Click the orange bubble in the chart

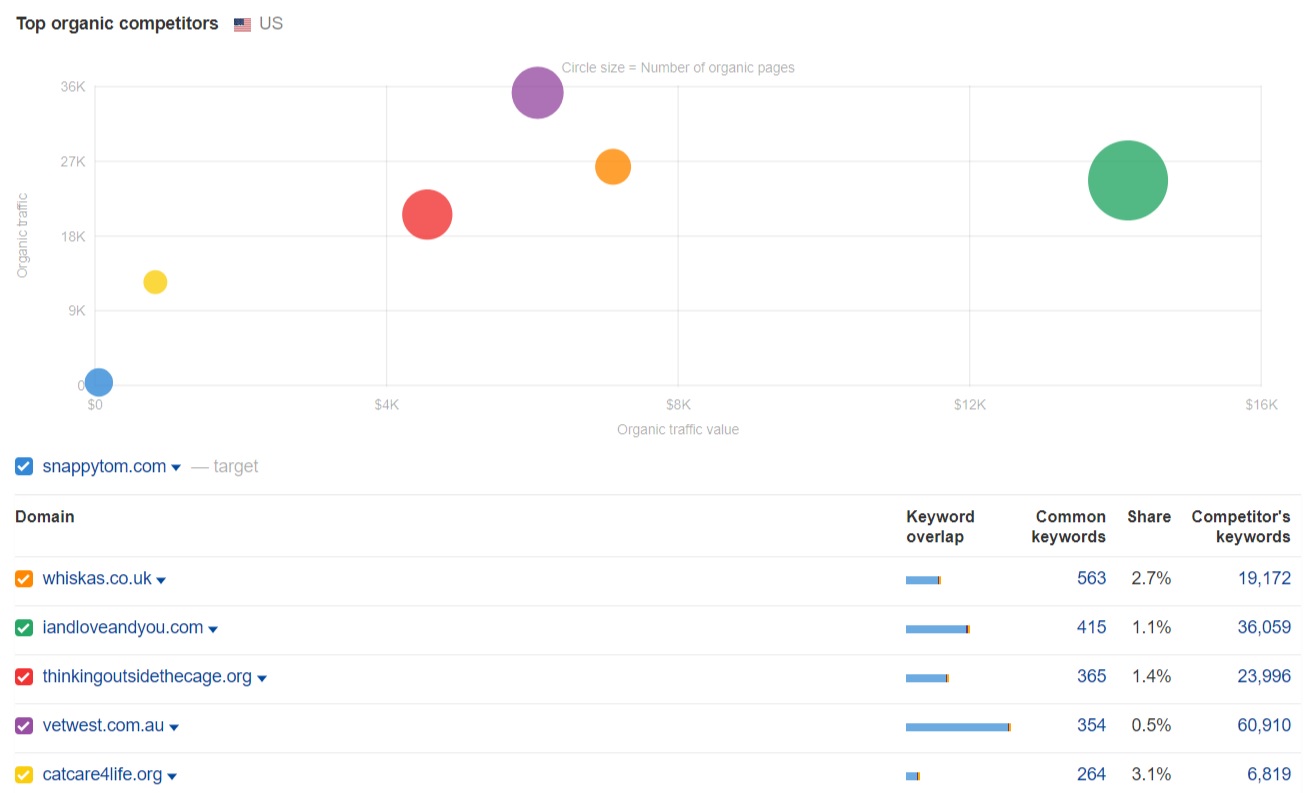[612, 167]
